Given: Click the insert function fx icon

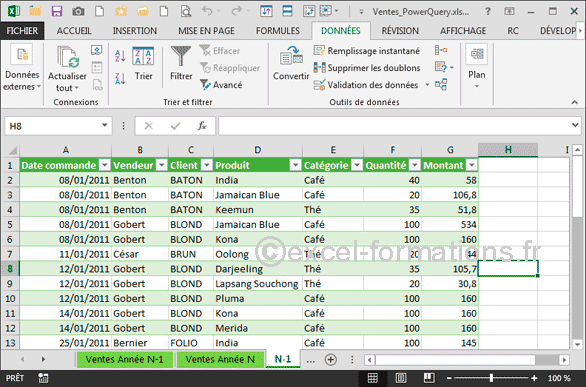Looking at the screenshot, I should [x=202, y=126].
